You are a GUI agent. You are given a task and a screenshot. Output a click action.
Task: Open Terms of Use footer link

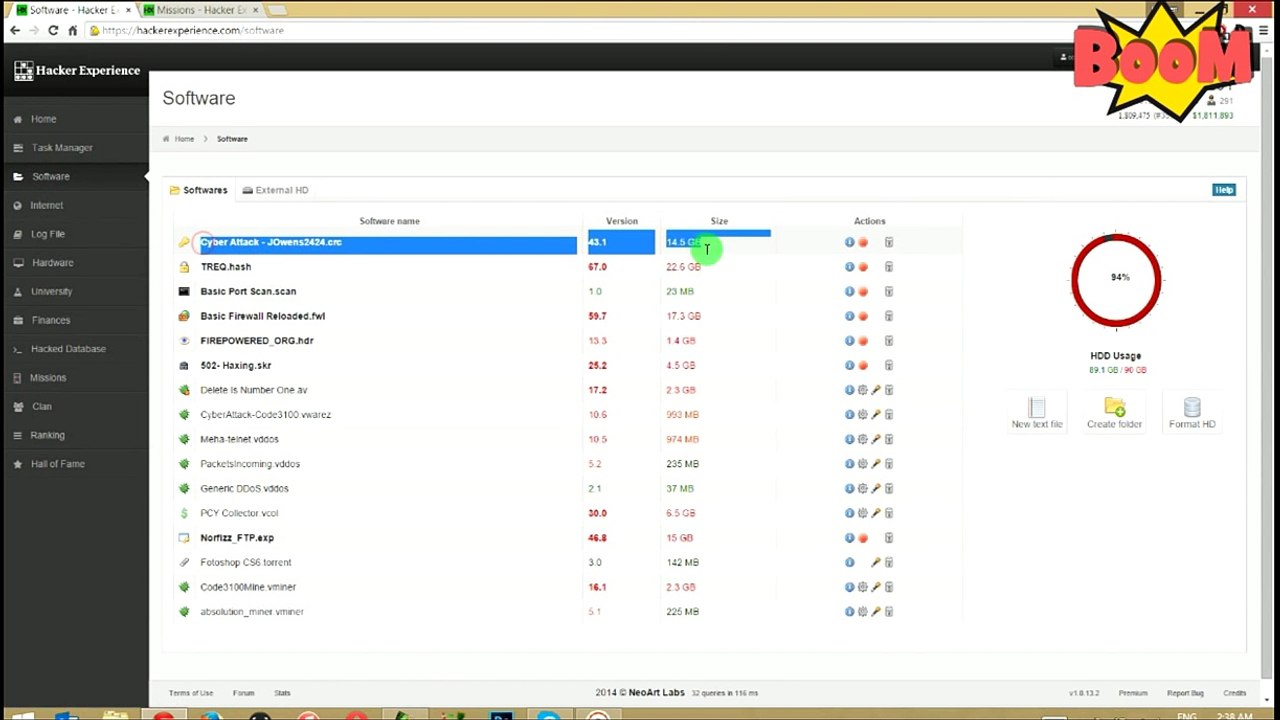coord(191,693)
